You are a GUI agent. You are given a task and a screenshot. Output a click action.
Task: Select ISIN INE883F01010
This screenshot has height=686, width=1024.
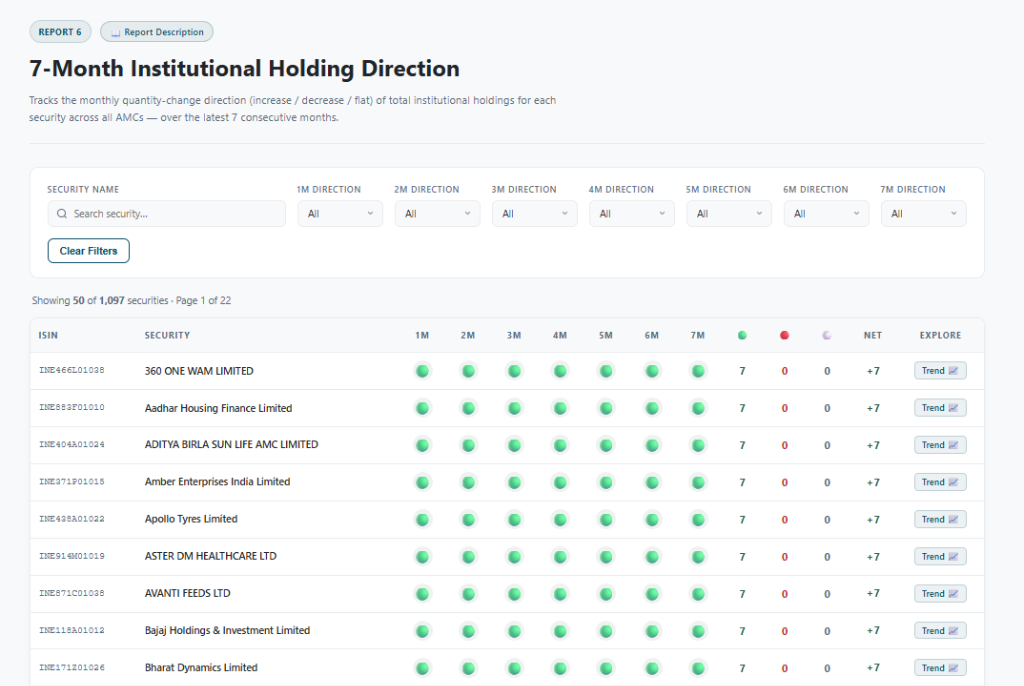point(72,408)
